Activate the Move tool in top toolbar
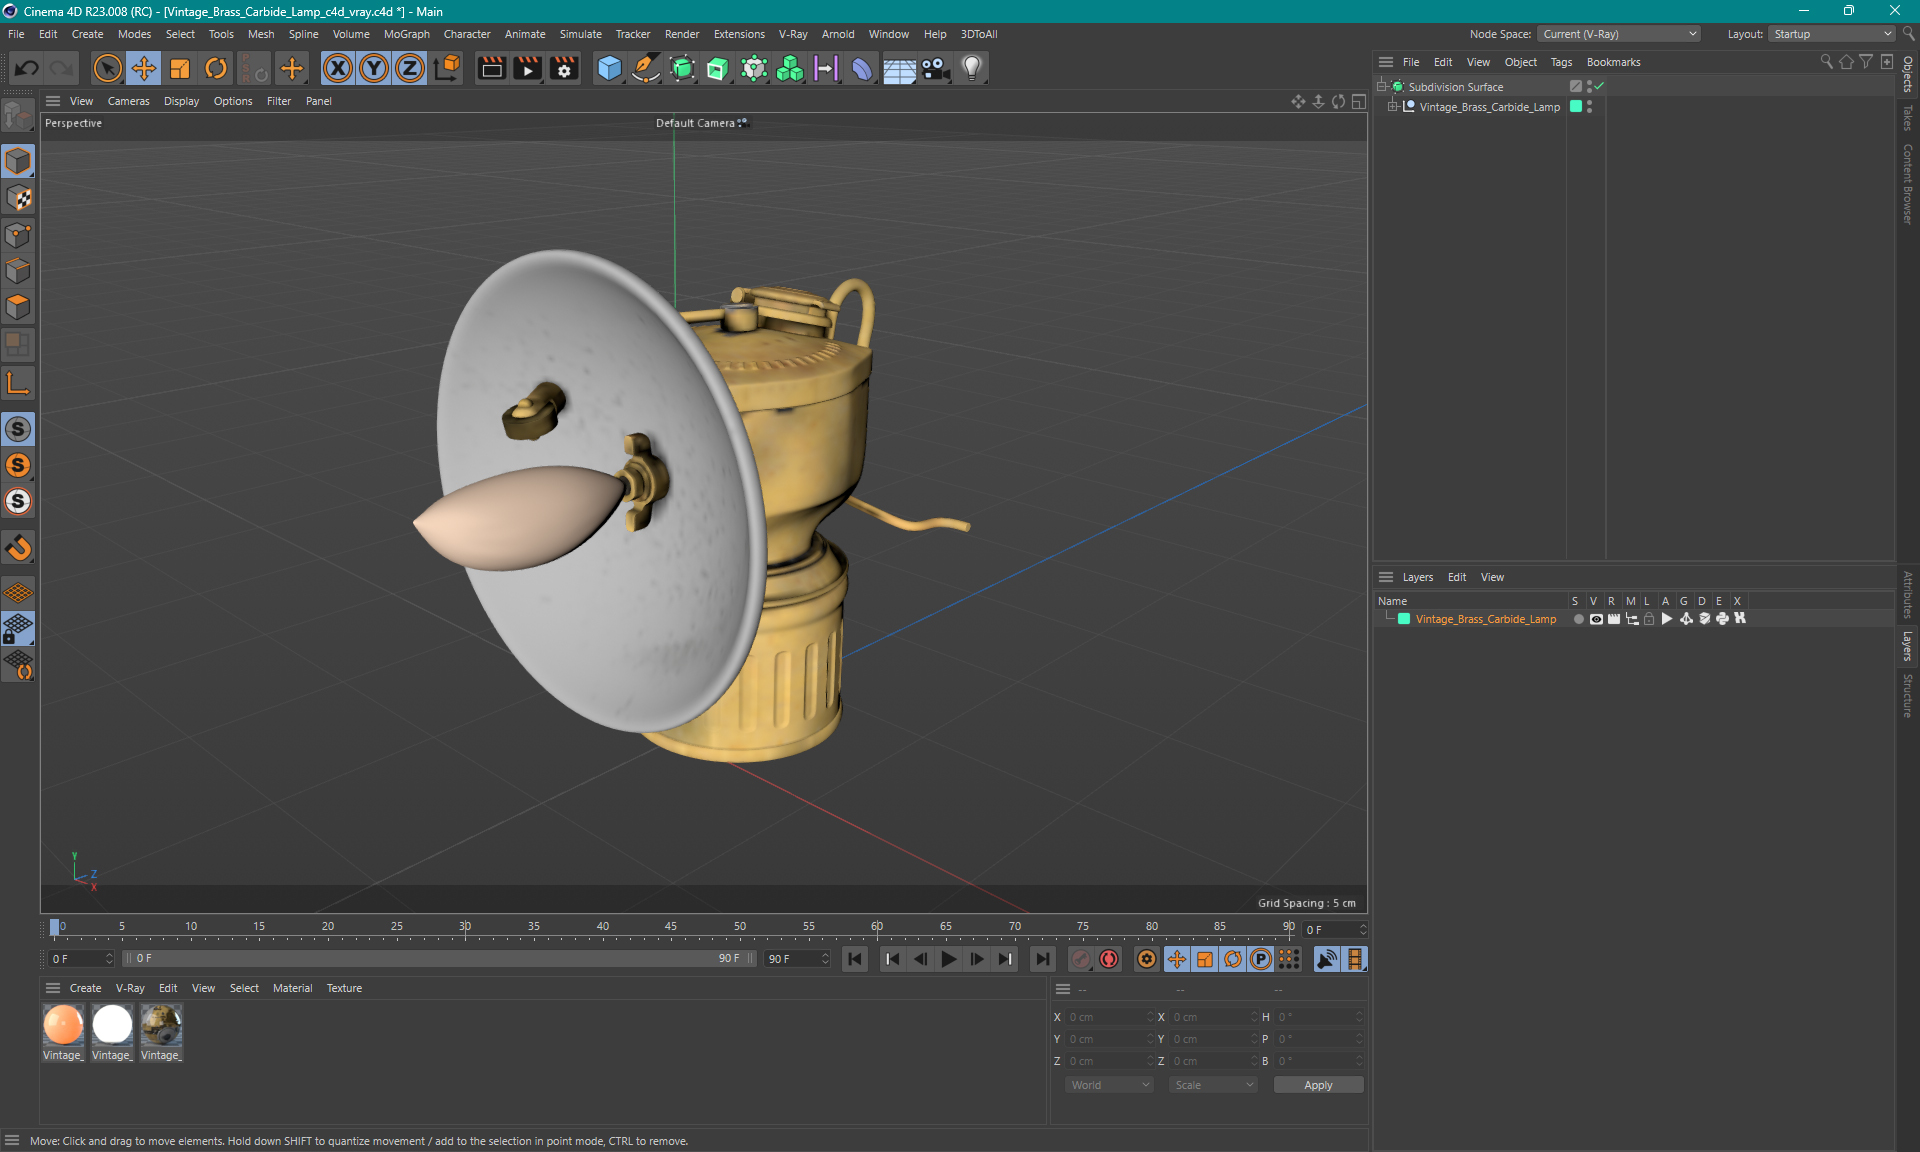Viewport: 1920px width, 1152px height. (x=144, y=68)
